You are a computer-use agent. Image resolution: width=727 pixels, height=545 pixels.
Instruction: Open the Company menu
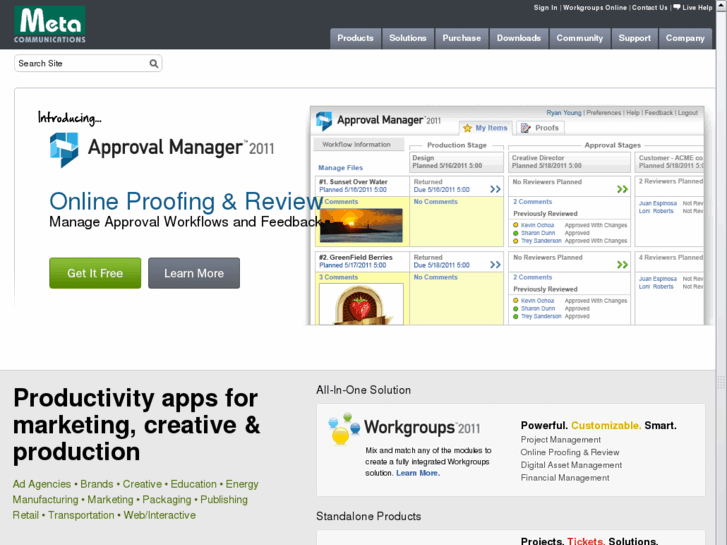point(685,38)
